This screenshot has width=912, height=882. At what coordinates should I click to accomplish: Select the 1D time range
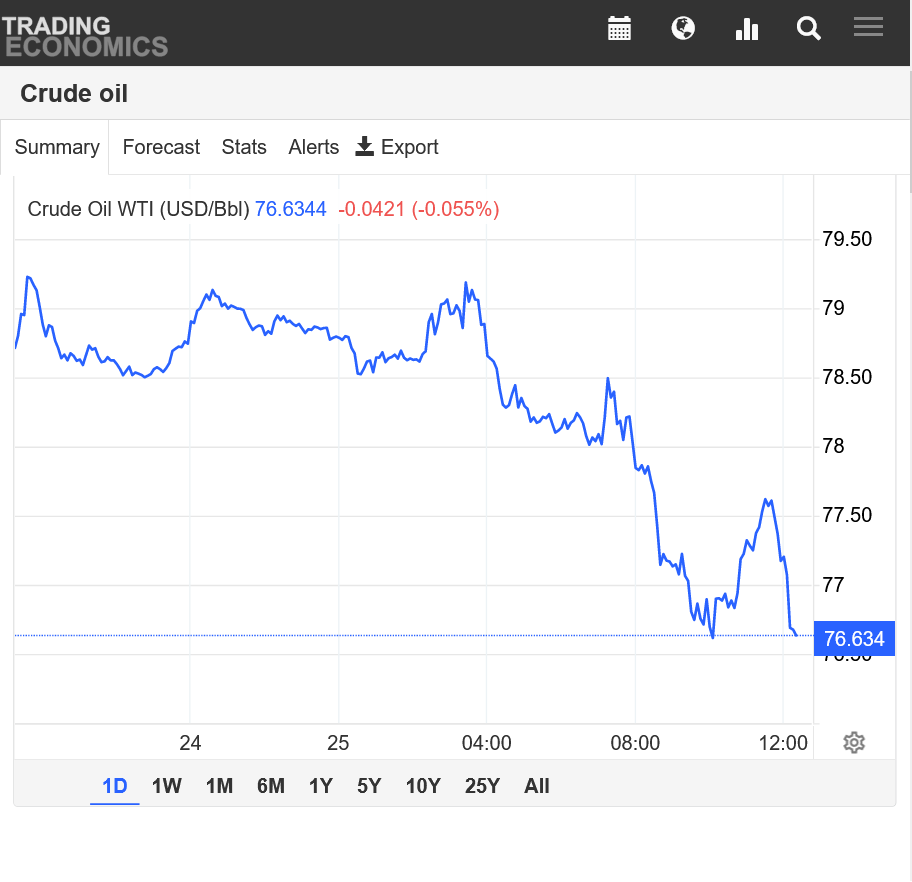click(115, 786)
